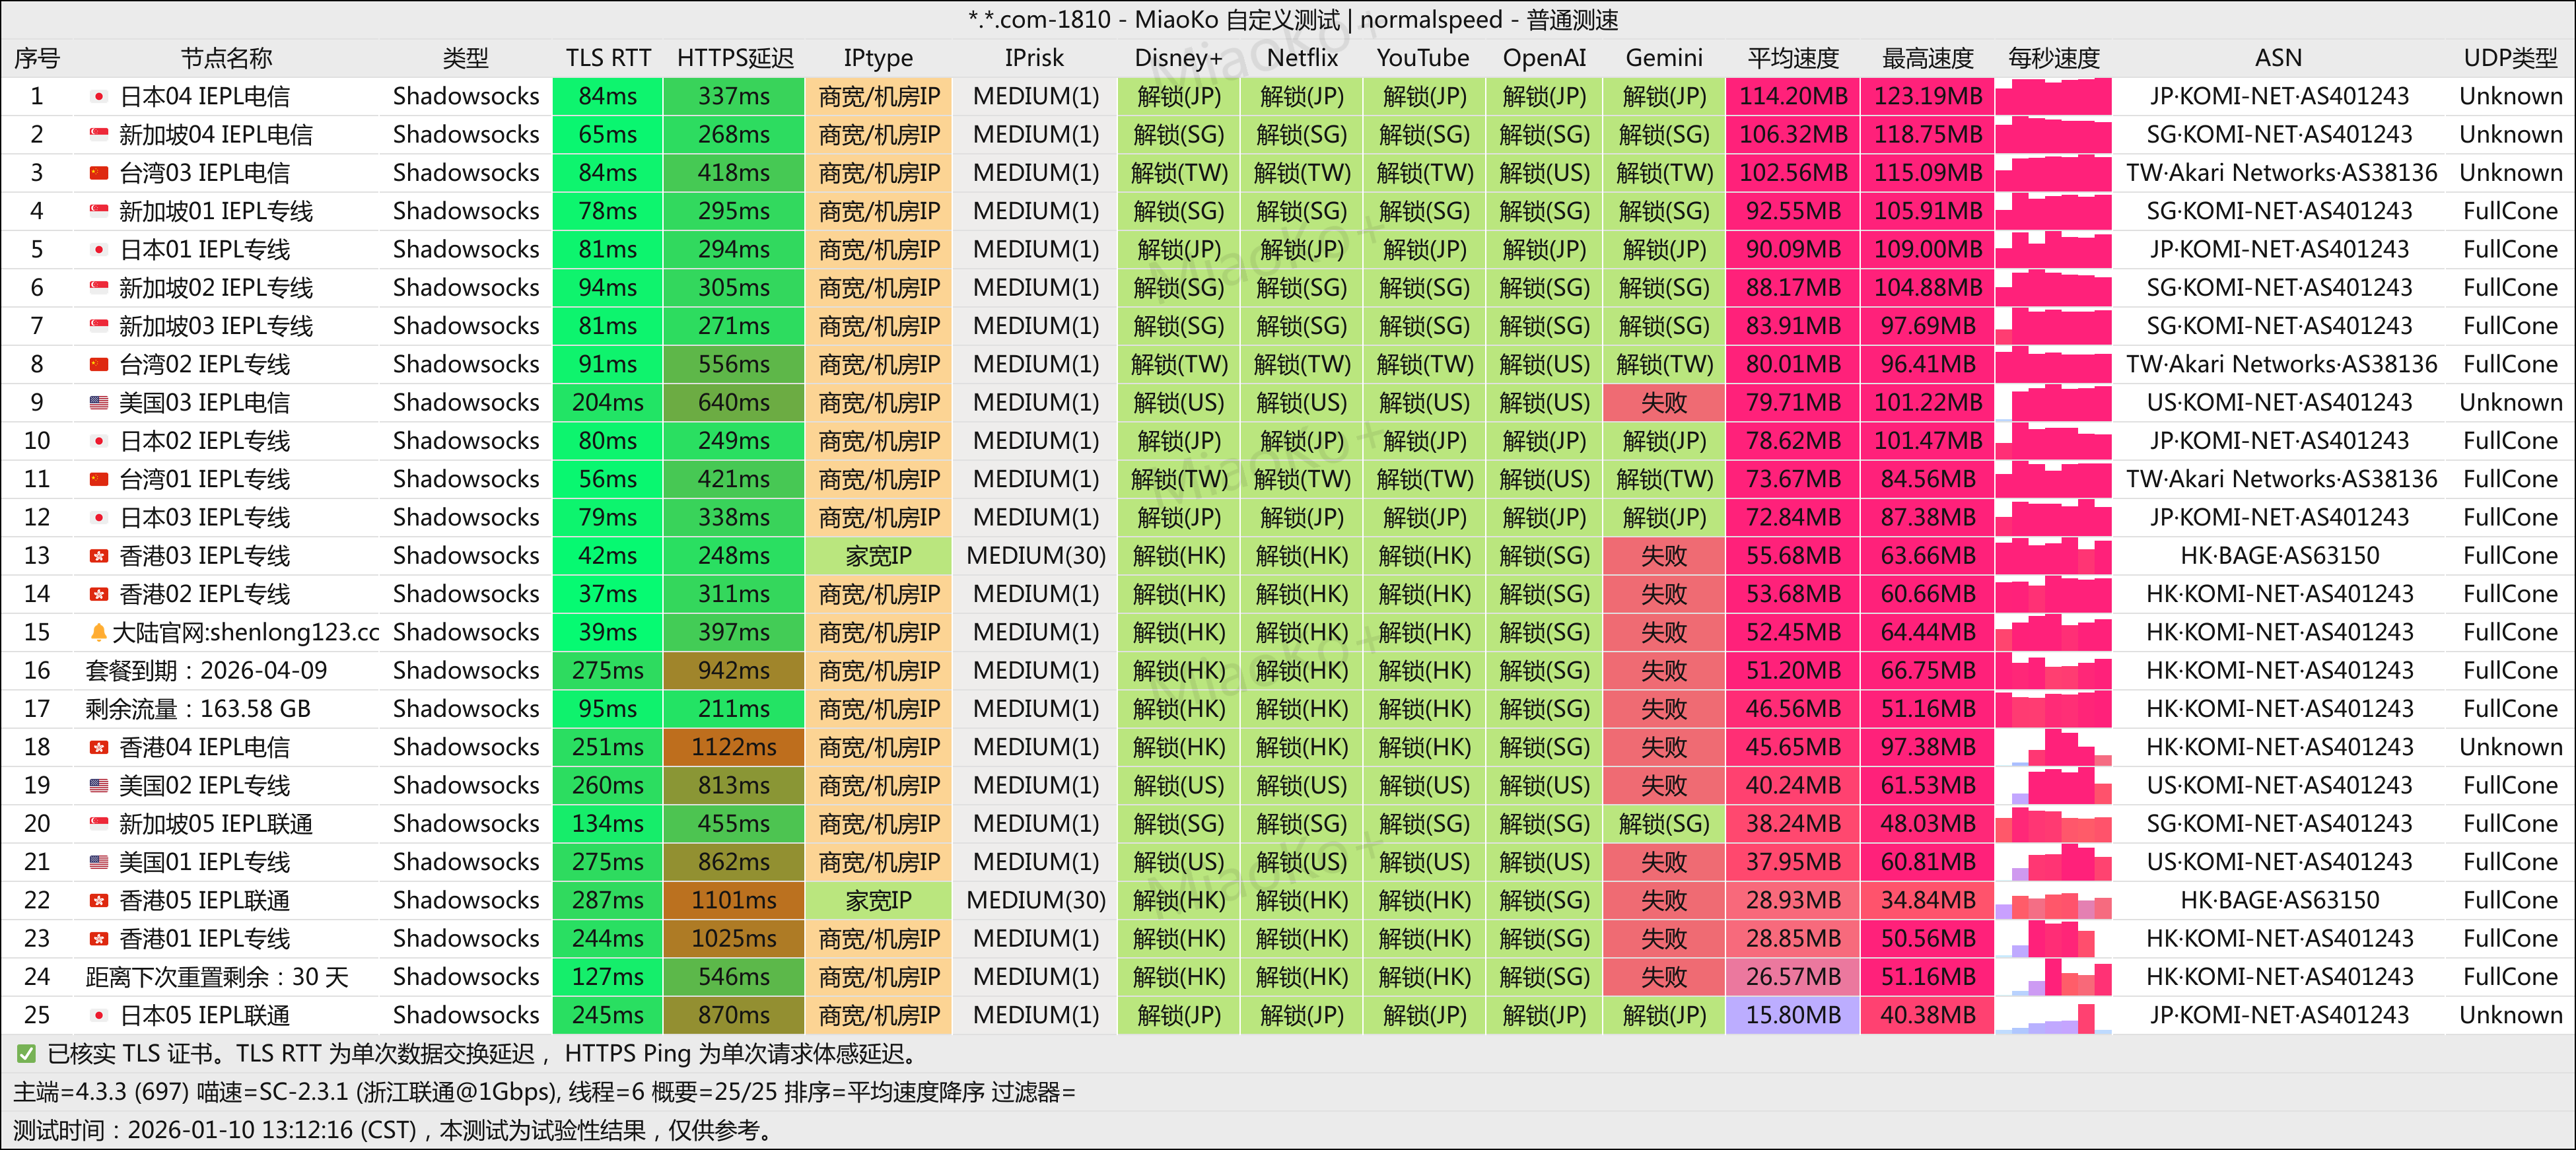Click the 节点名称 column header

point(226,58)
